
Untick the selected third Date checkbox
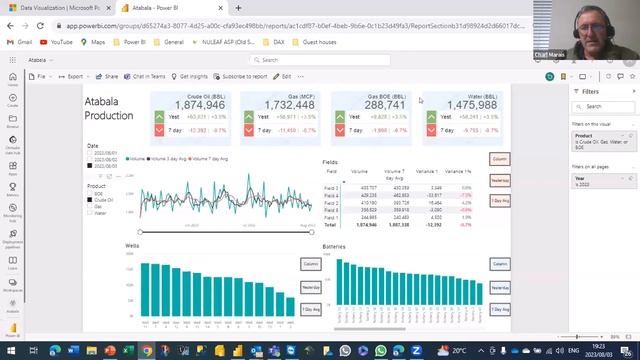[x=89, y=166]
